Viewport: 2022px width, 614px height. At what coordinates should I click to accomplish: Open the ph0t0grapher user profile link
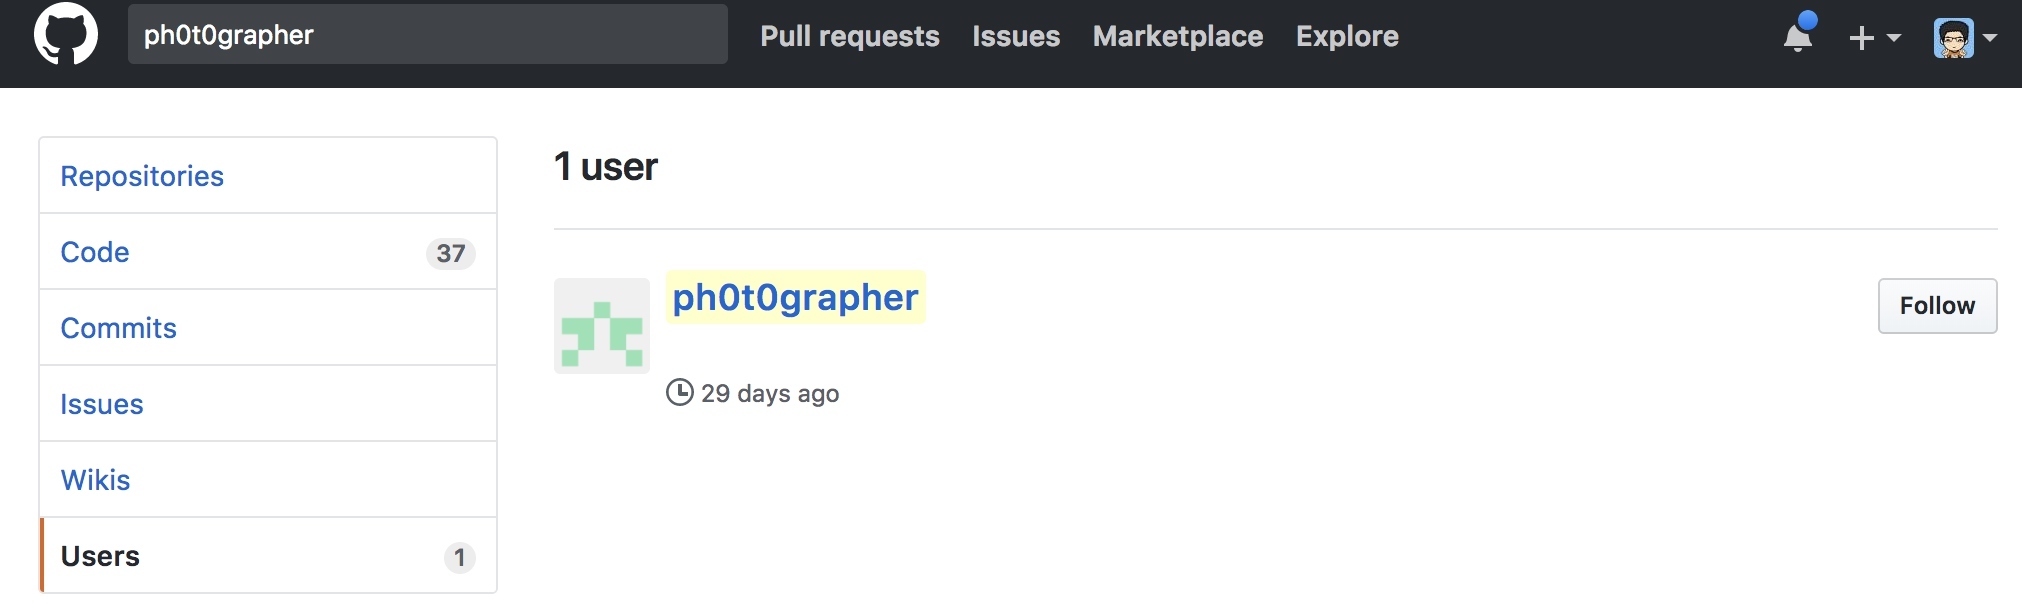(x=795, y=297)
